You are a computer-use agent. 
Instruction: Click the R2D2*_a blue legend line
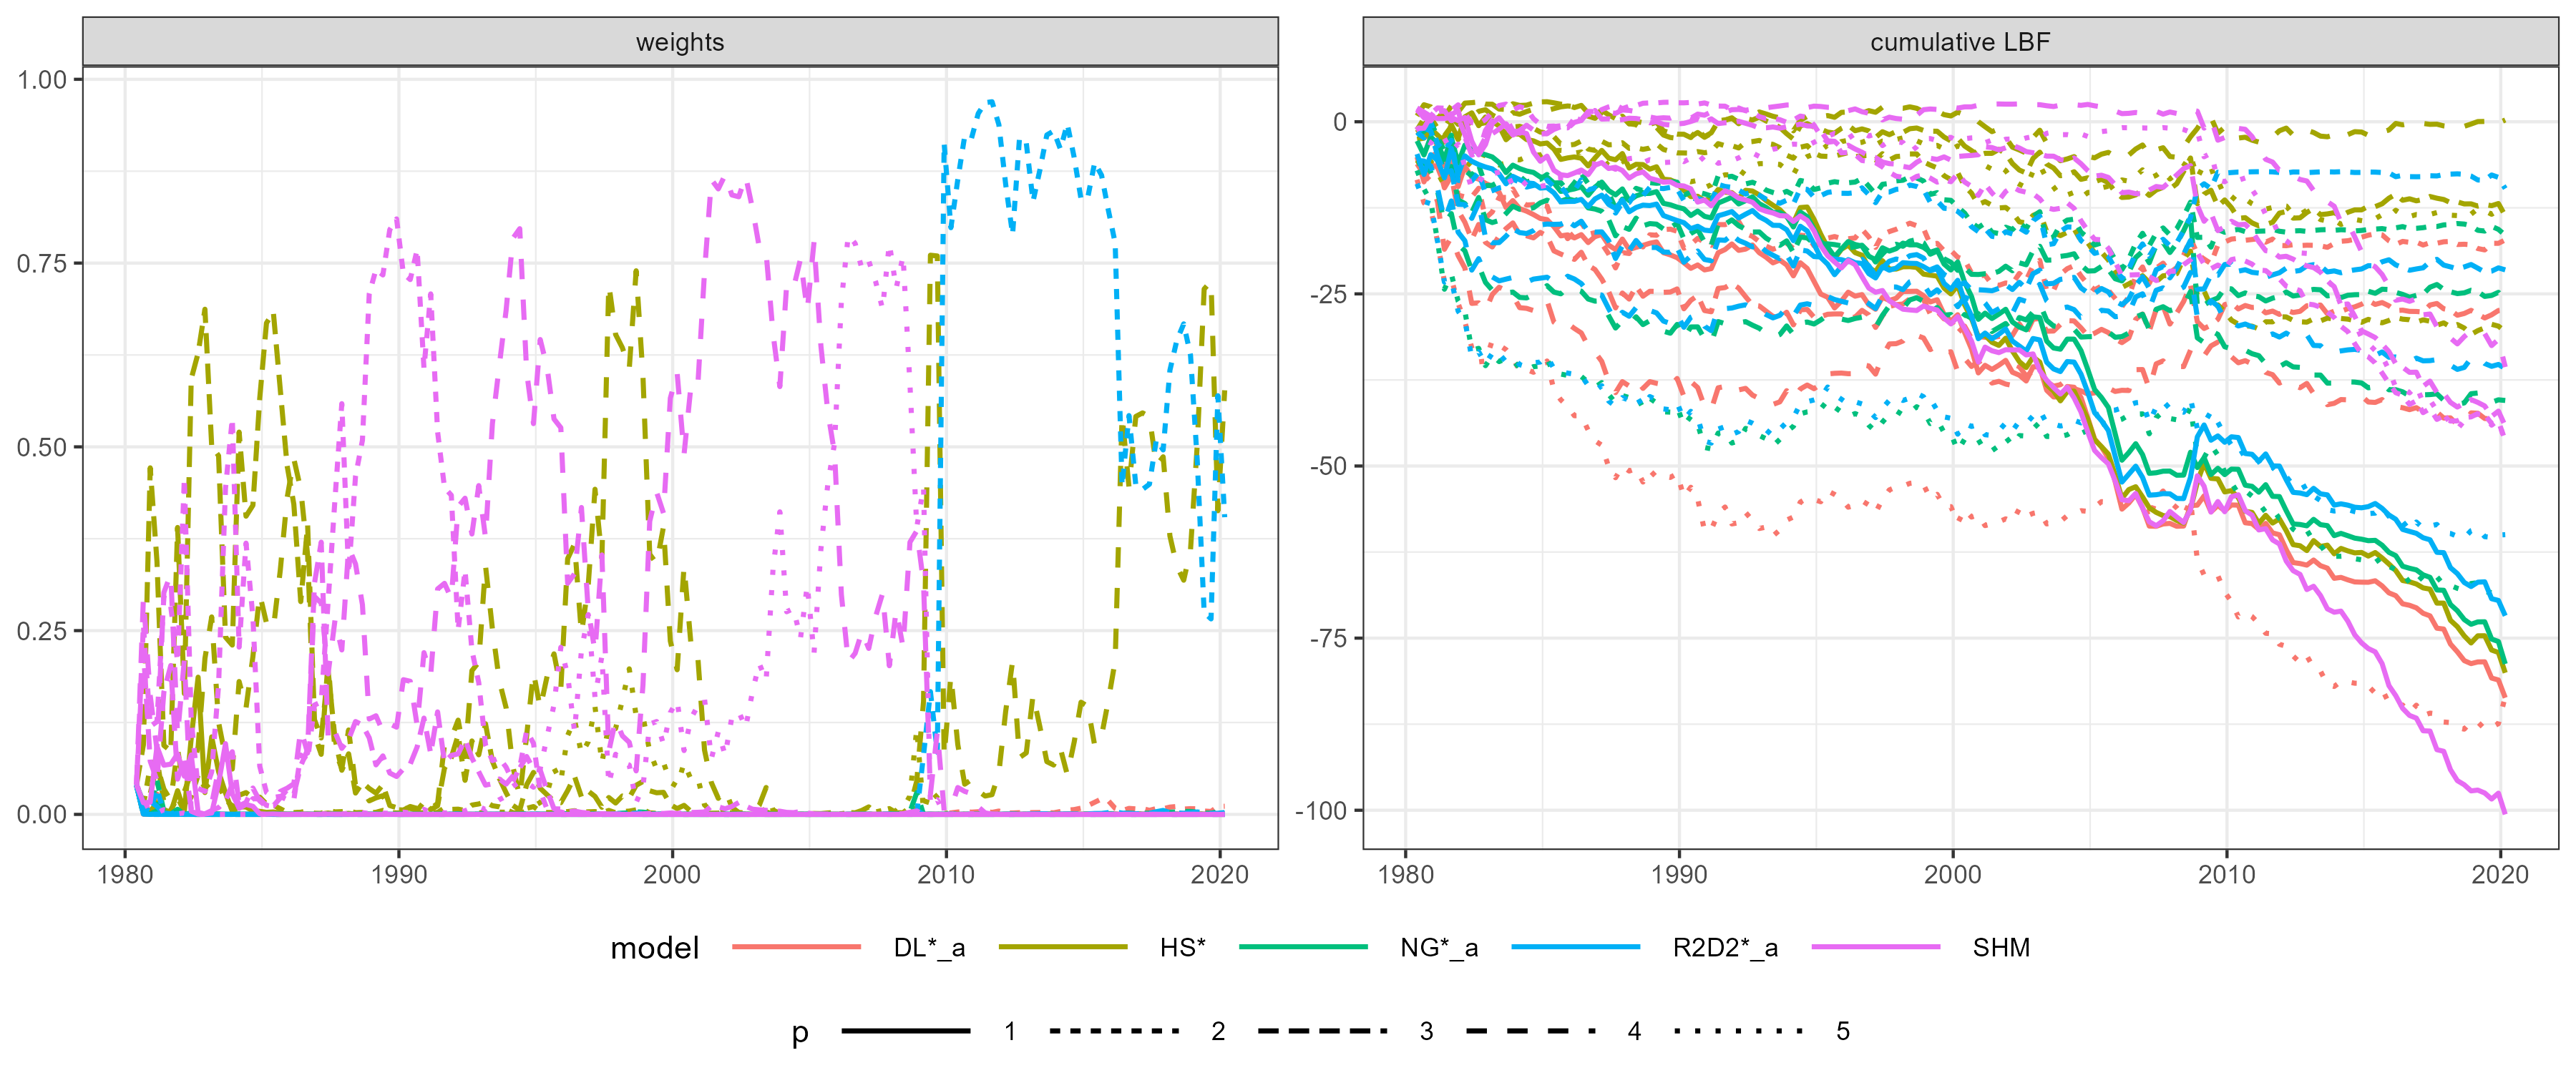[1575, 946]
